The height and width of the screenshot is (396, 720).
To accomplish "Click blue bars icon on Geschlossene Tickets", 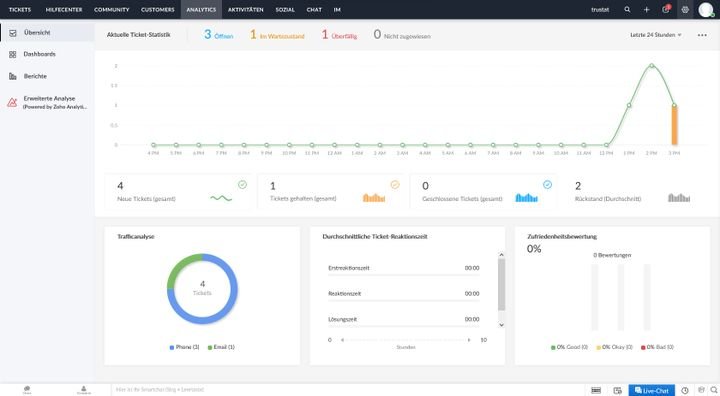I will point(526,198).
